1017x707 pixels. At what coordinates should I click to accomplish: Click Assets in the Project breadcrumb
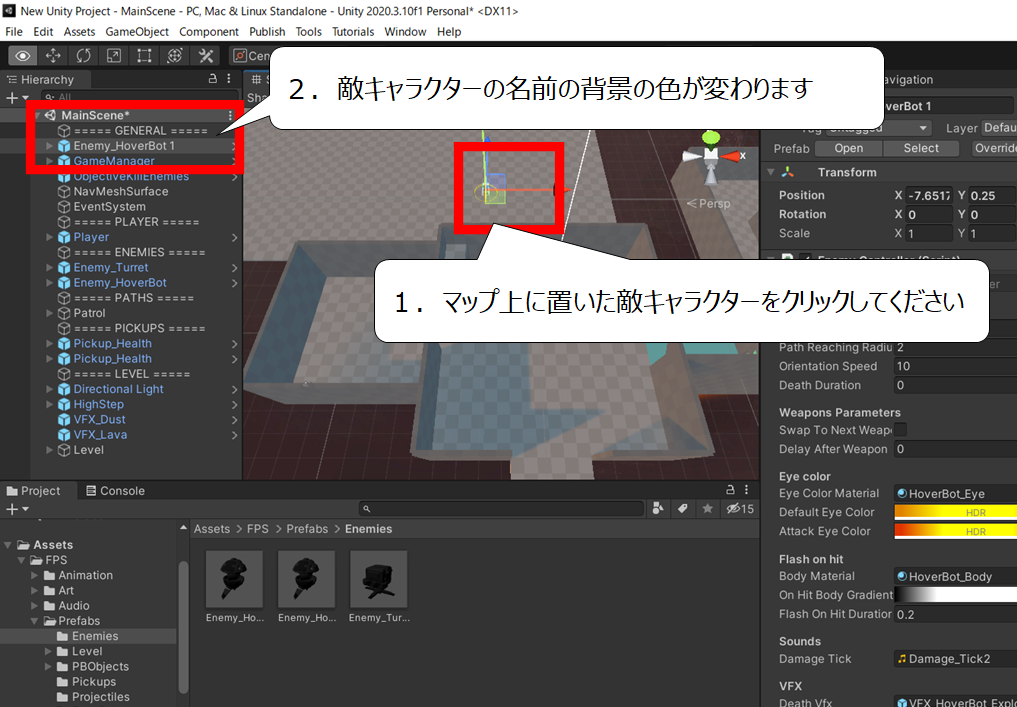coord(211,529)
